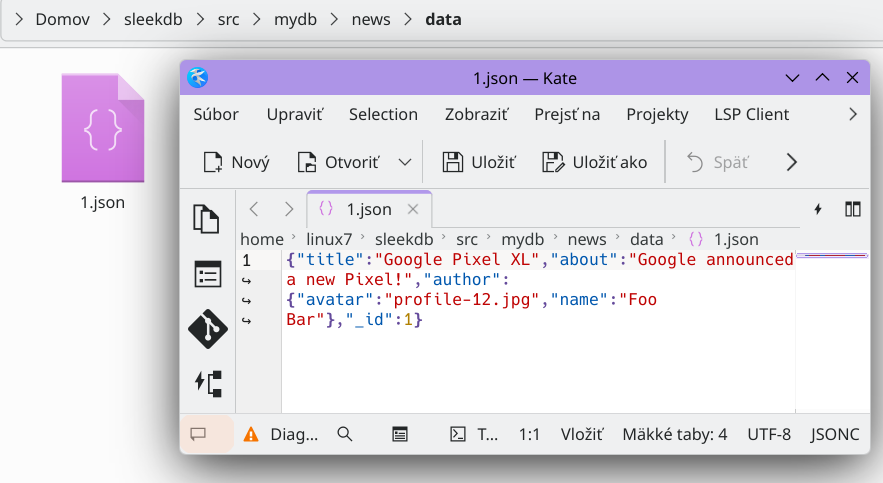Click the quick open lightning icon
Screen dimensions: 883x483
[818, 209]
